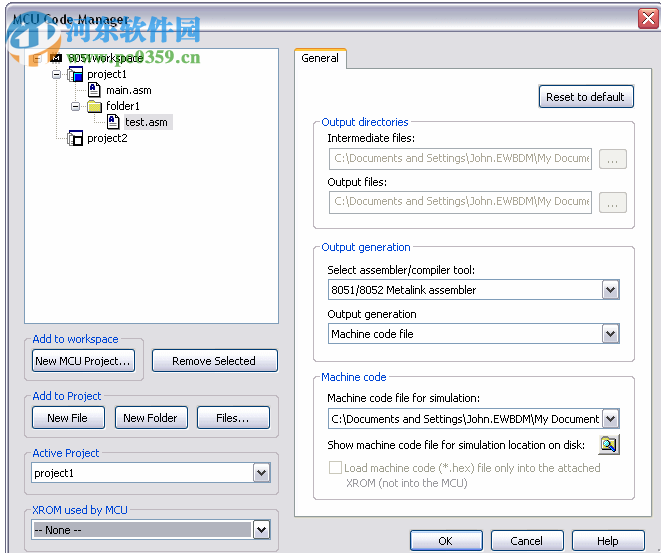Image resolution: width=661 pixels, height=553 pixels.
Task: Open the Active Project dropdown
Action: click(261, 473)
